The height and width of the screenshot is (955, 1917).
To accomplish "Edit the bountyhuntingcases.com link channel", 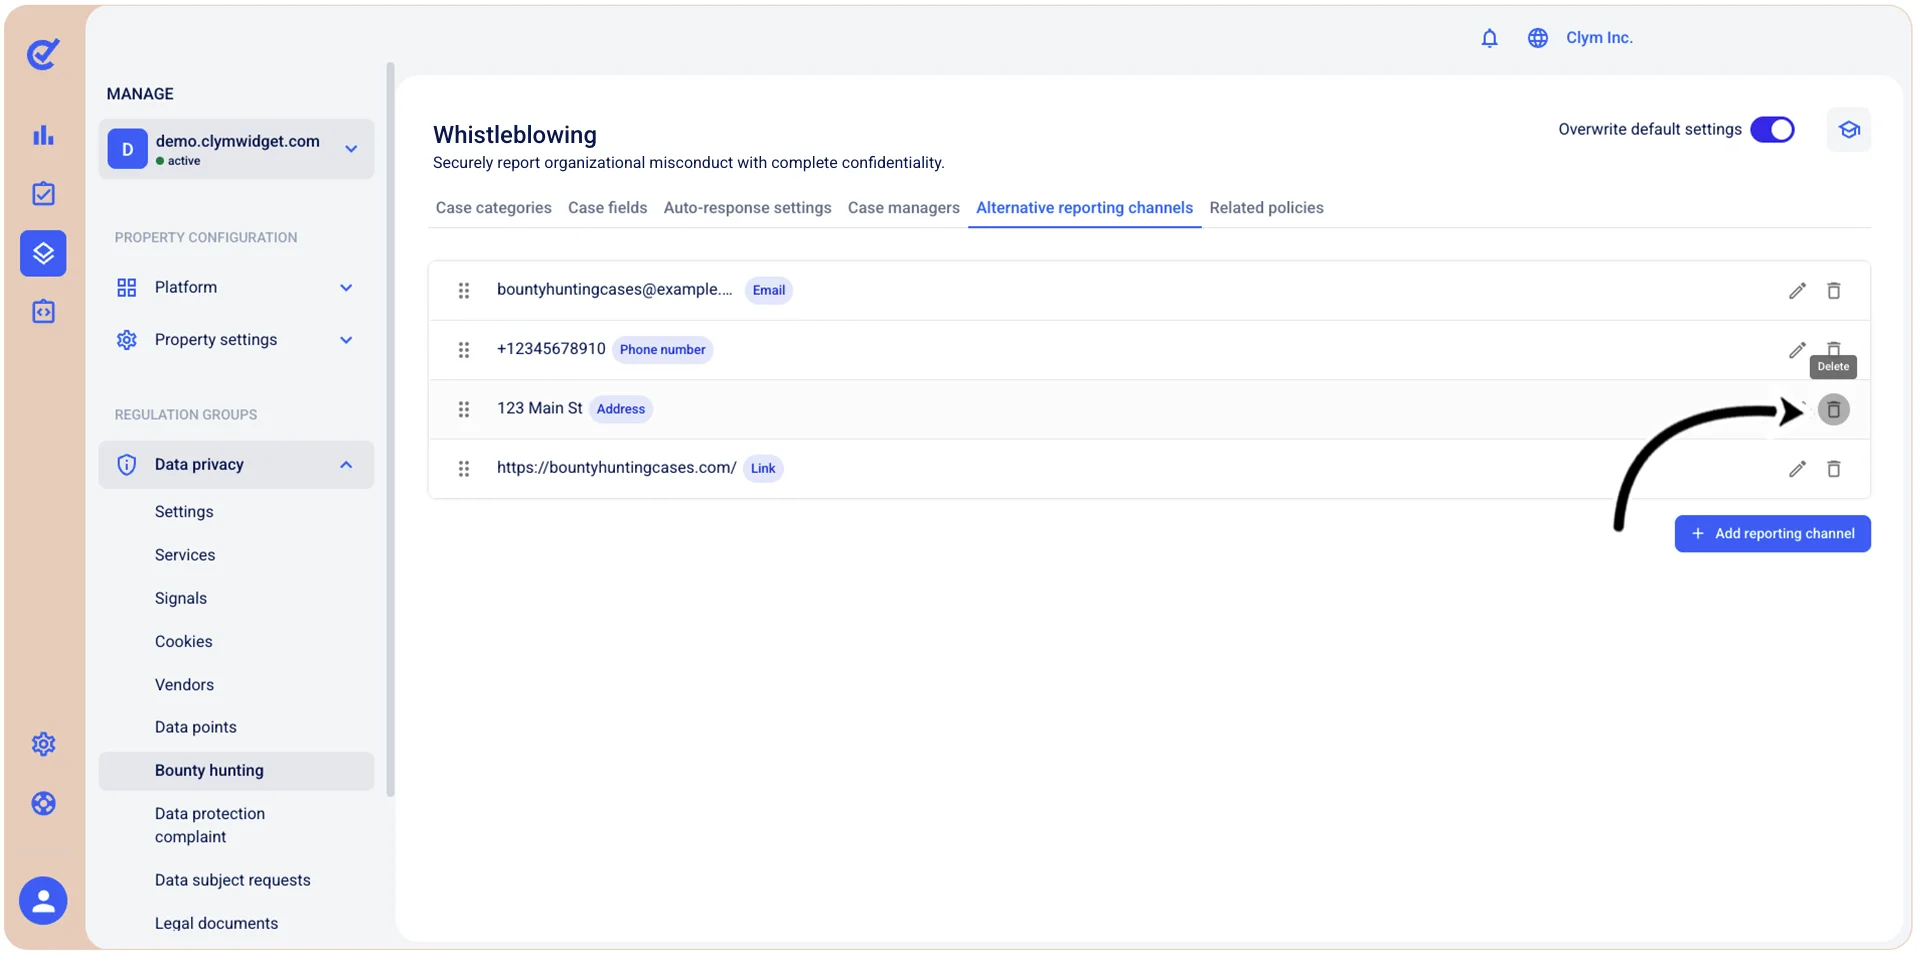I will pos(1797,469).
